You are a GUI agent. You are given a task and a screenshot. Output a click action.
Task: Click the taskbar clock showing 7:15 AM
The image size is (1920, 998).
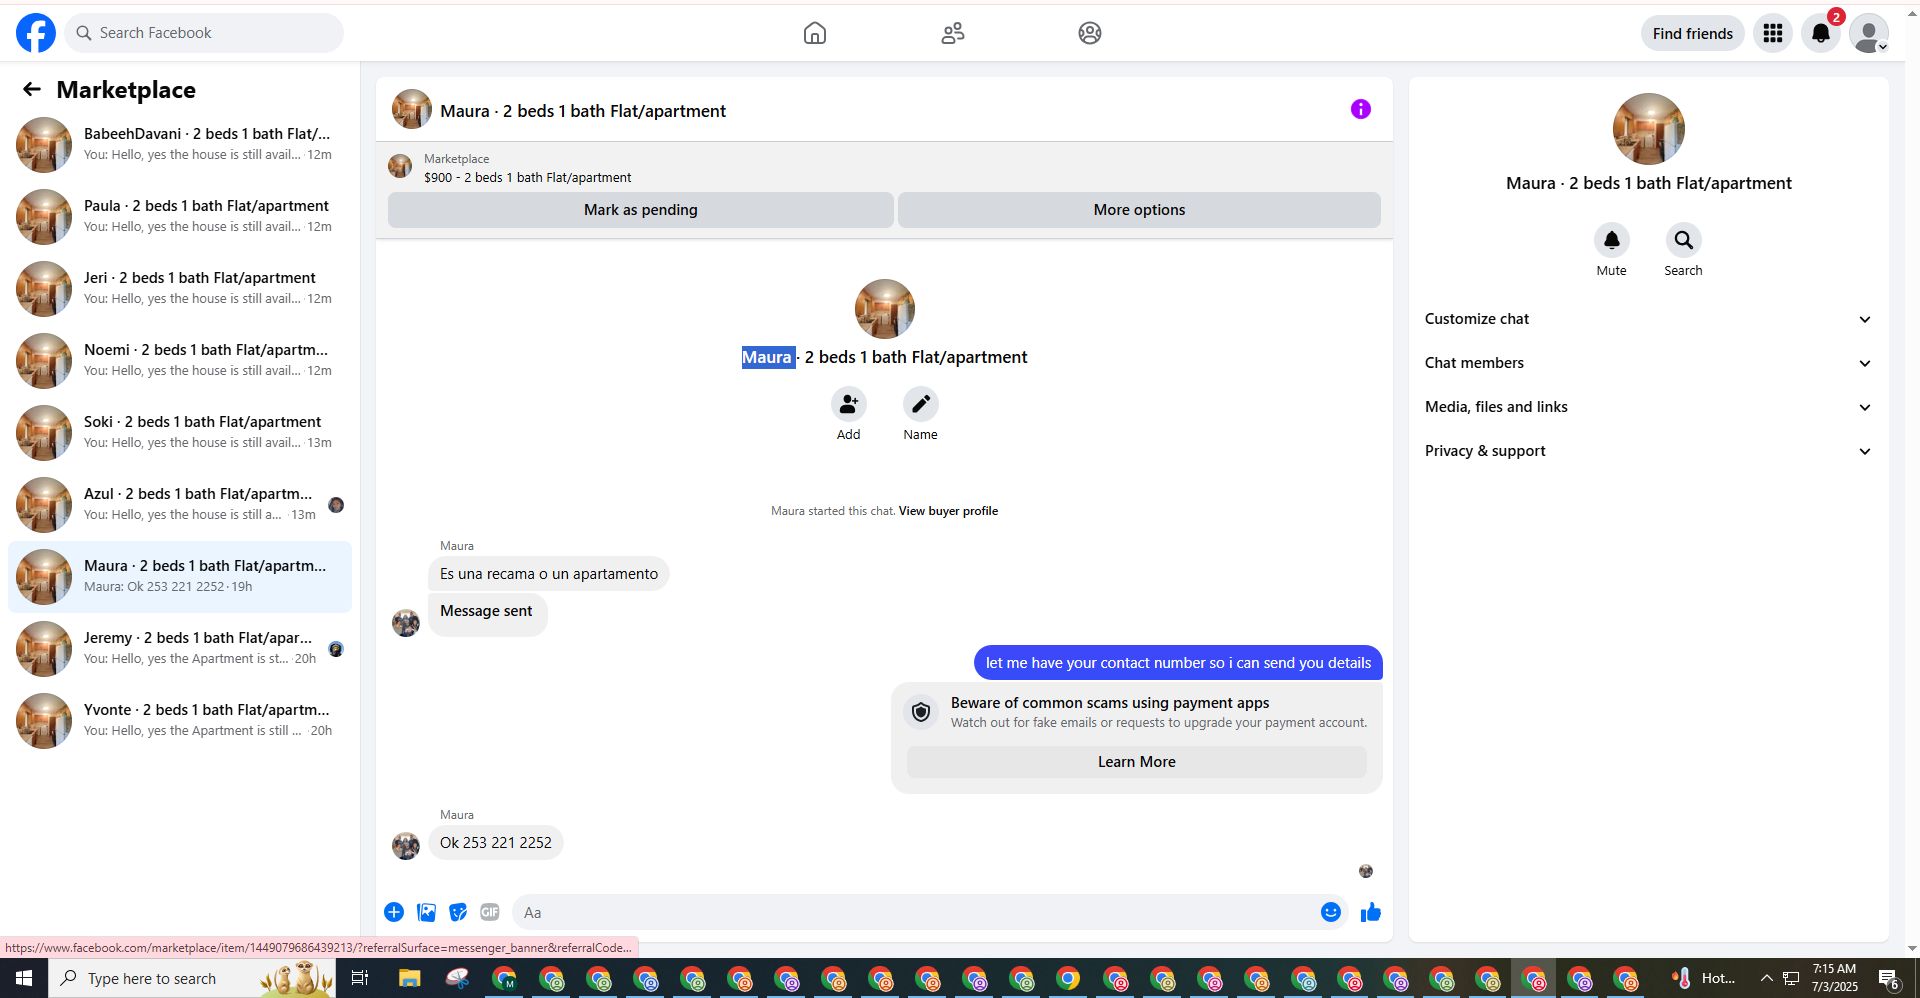tap(1834, 978)
